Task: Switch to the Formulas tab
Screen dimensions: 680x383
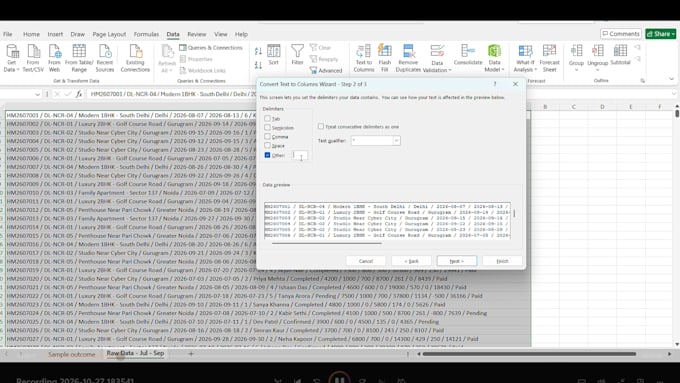Action: click(x=146, y=34)
